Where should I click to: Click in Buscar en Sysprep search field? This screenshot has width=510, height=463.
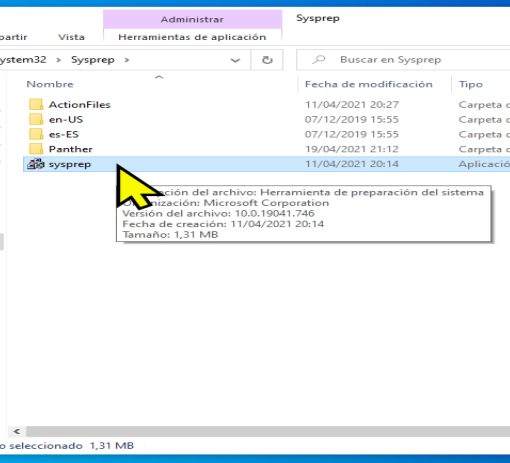coord(403,60)
